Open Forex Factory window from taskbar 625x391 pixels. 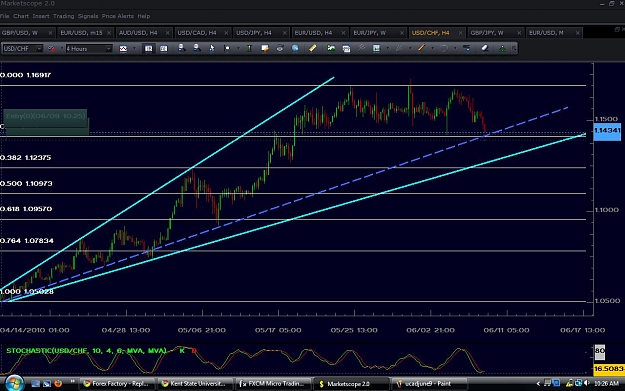116,384
